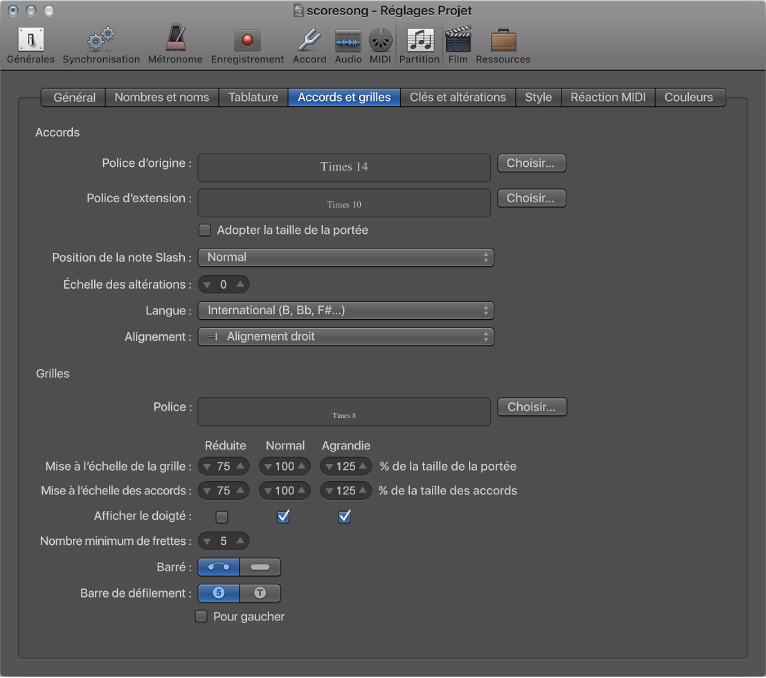Image resolution: width=766 pixels, height=678 pixels.
Task: Open Film clapperboard settings
Action: click(458, 42)
